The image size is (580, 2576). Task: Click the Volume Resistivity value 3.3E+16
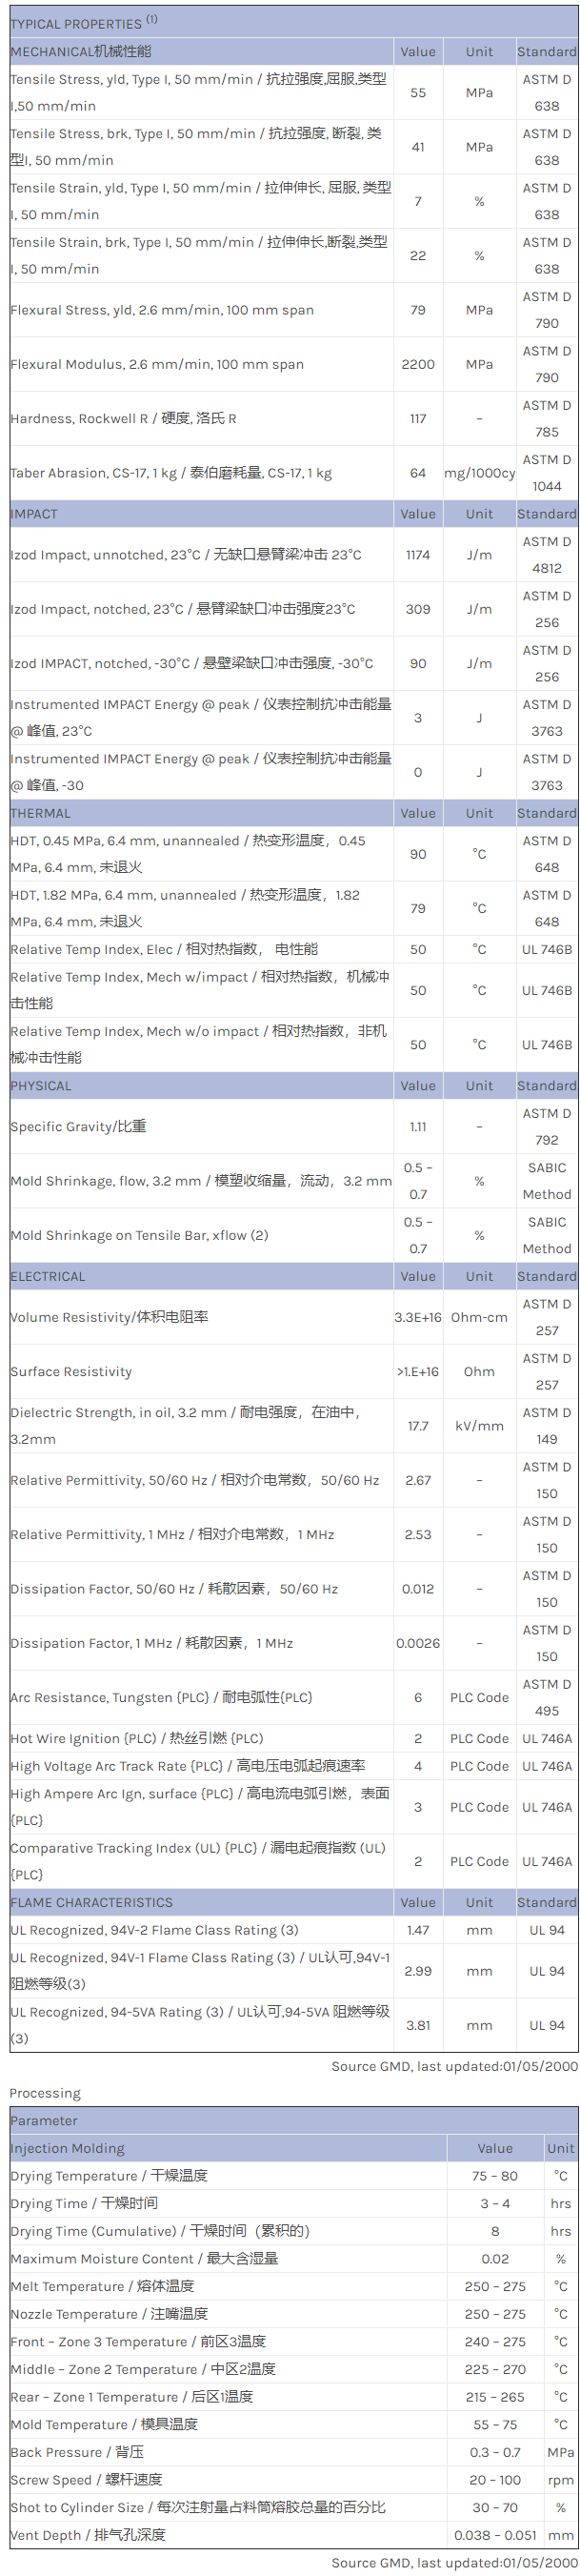[x=418, y=1317]
